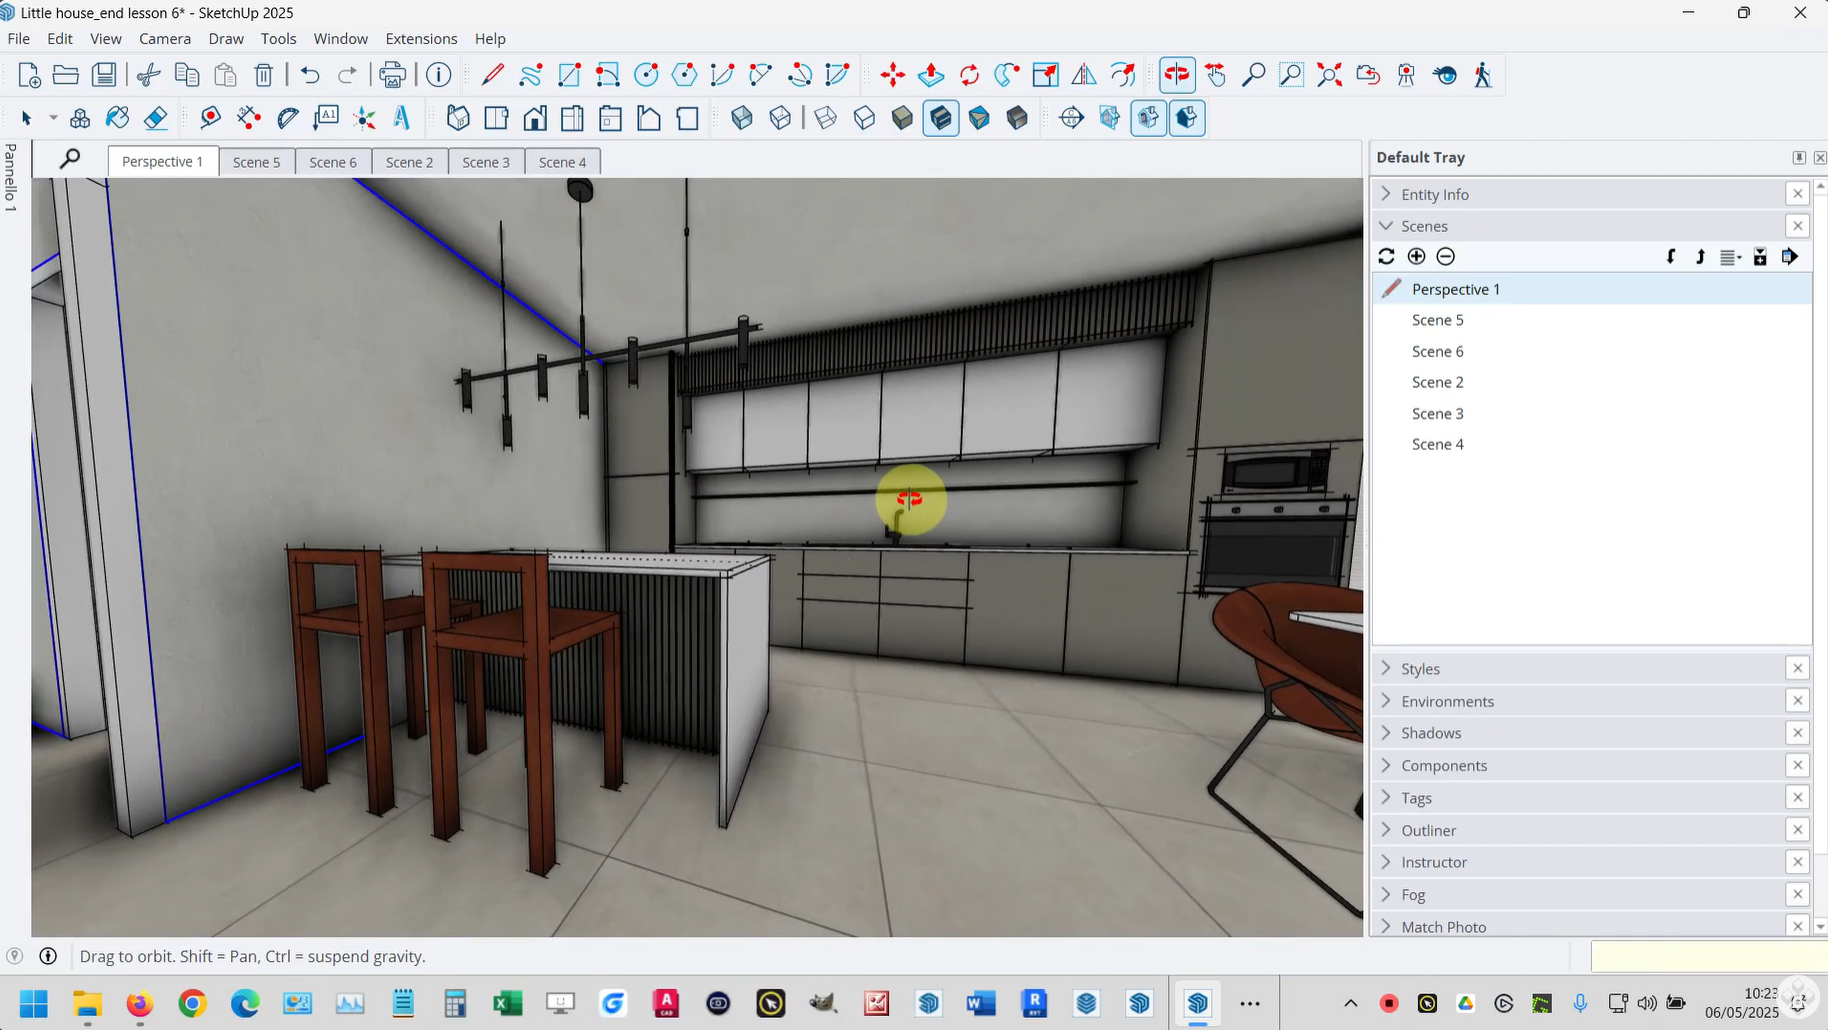Toggle X-ray face style
Viewport: 1828px width, 1030px height.
(742, 118)
